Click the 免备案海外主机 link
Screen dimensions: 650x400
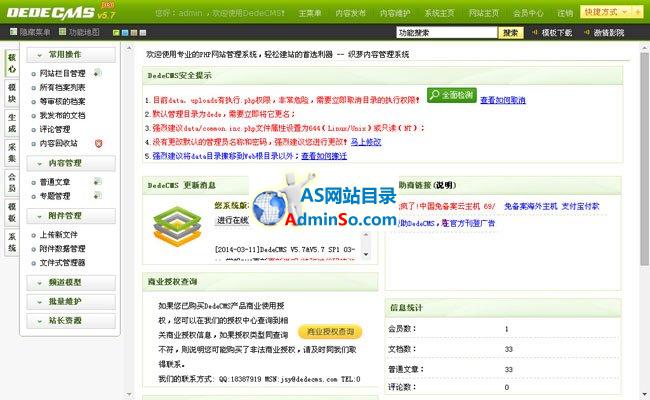click(530, 206)
